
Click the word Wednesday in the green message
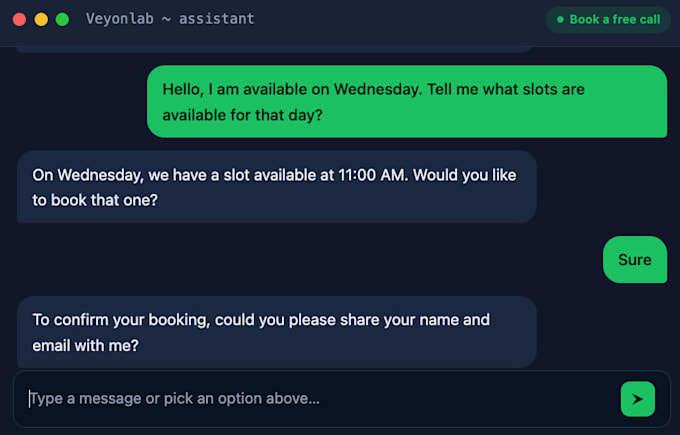point(377,89)
